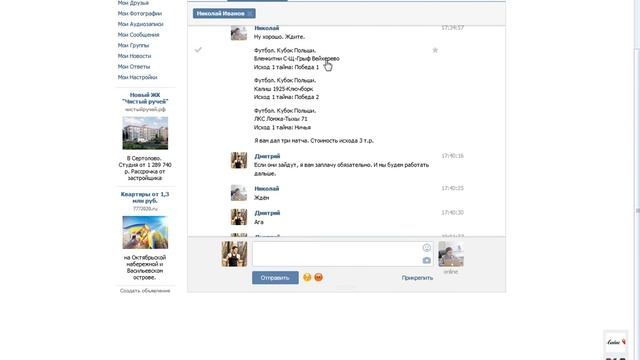
Task: Click Николай name above 'Ждем' message
Action: (267, 189)
